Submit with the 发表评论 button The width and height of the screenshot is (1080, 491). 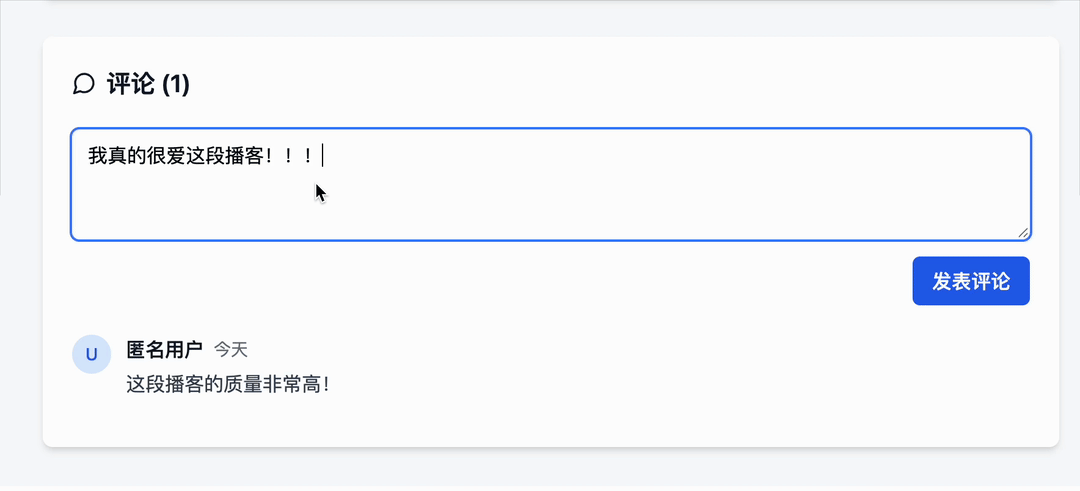pyautogui.click(x=970, y=281)
